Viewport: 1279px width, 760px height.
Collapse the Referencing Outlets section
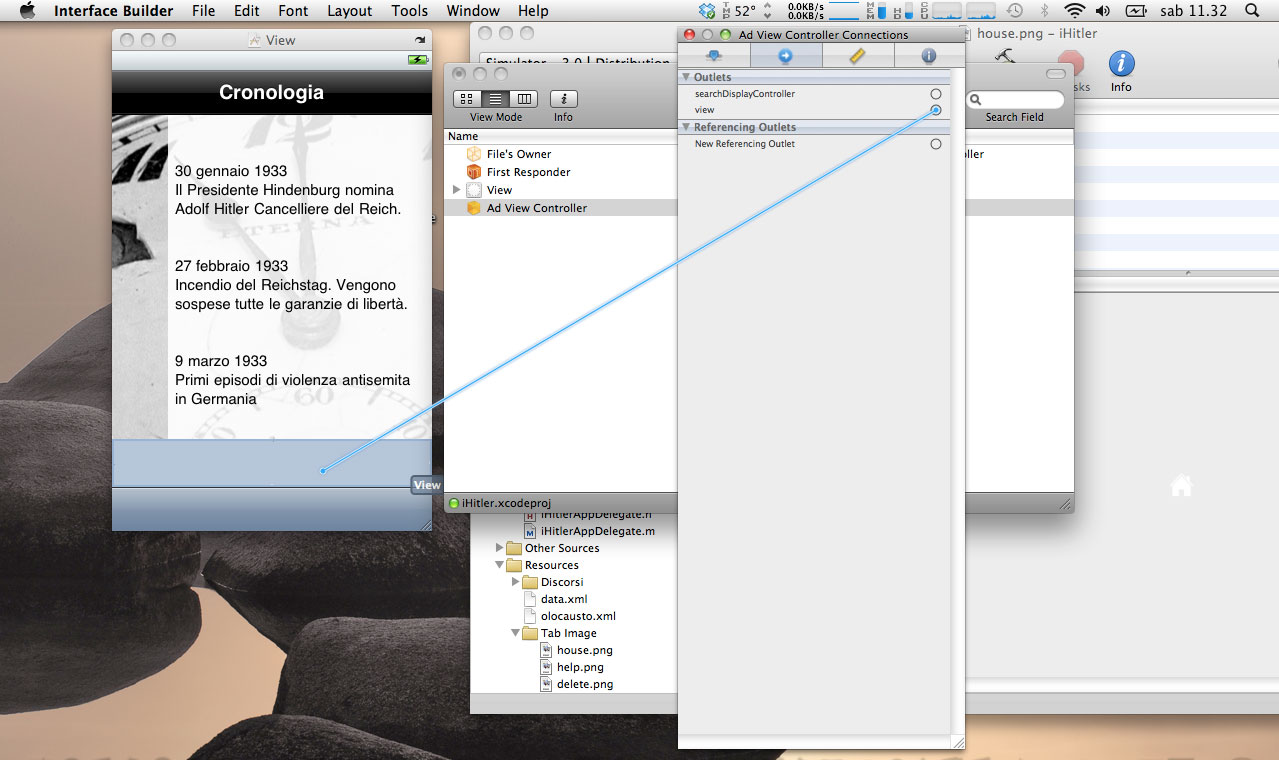[687, 127]
